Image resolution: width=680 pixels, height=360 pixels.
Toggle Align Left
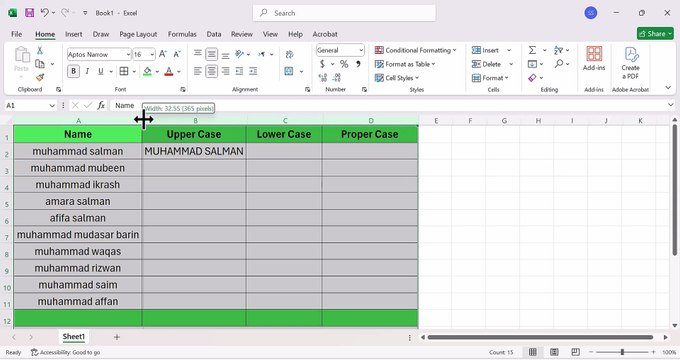coord(198,71)
